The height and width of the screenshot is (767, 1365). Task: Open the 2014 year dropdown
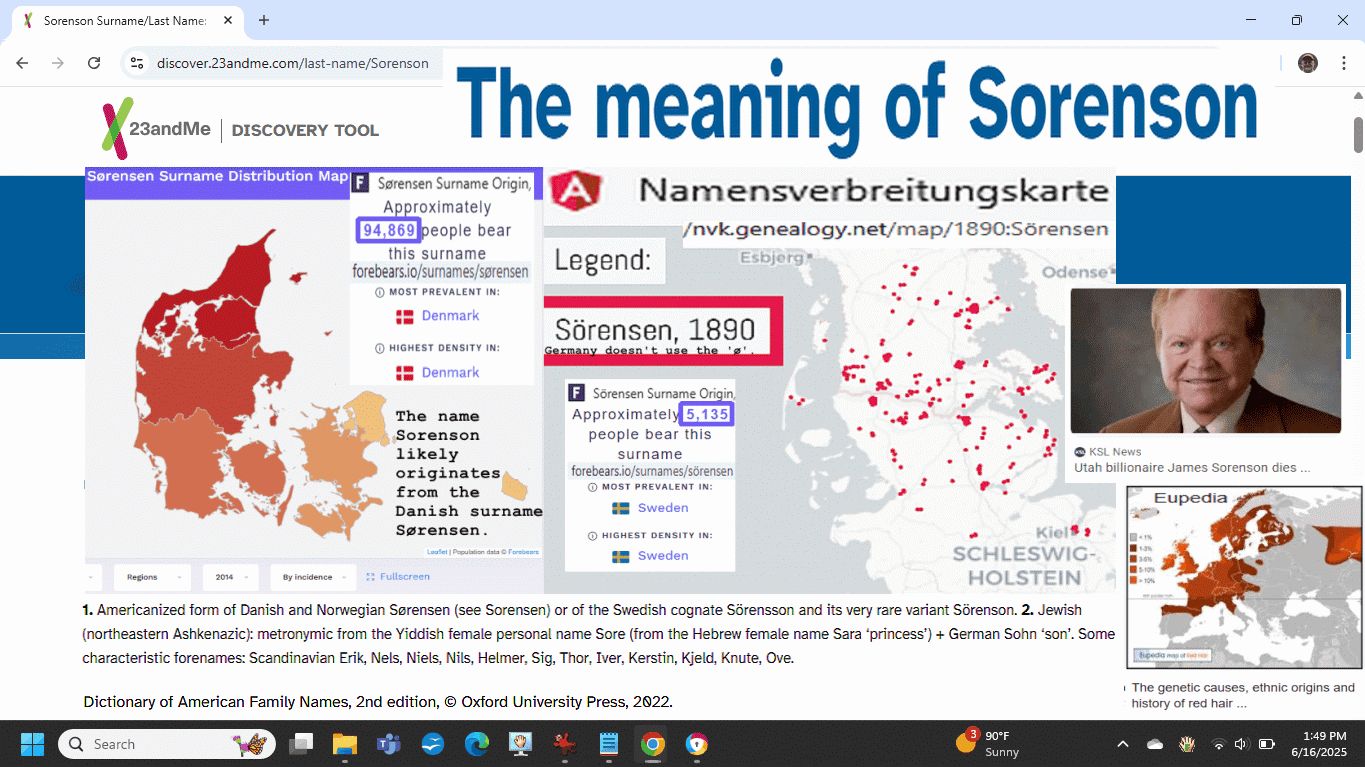click(230, 577)
